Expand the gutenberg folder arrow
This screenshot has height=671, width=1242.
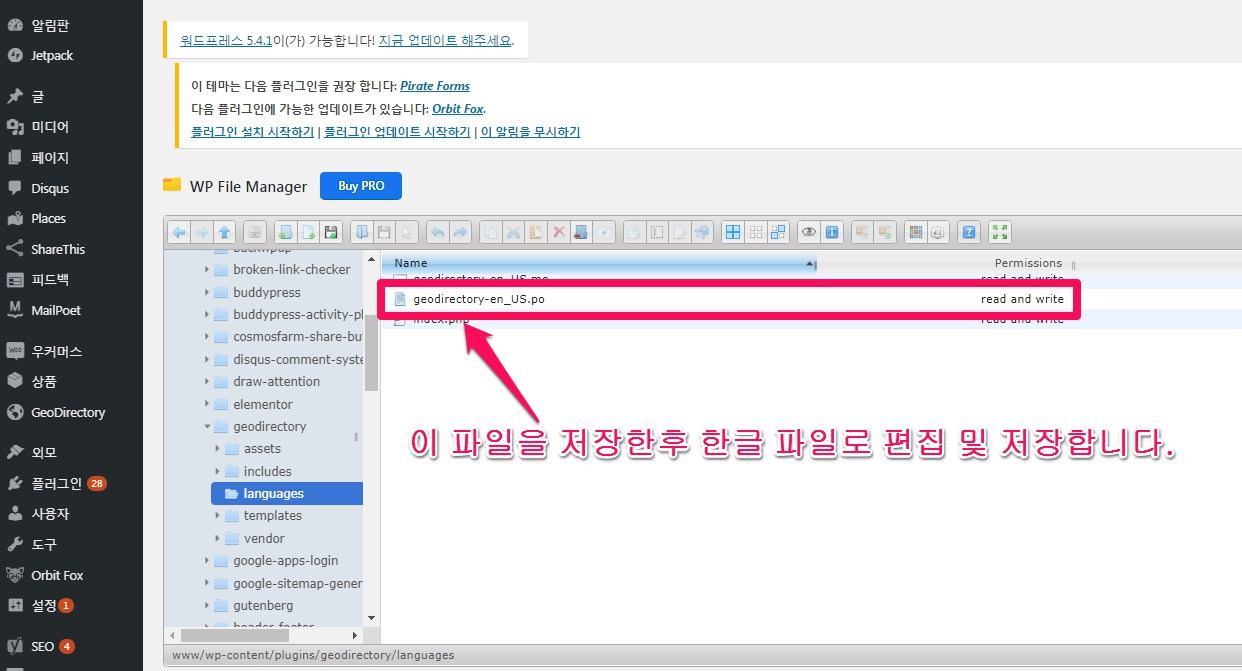click(x=207, y=605)
